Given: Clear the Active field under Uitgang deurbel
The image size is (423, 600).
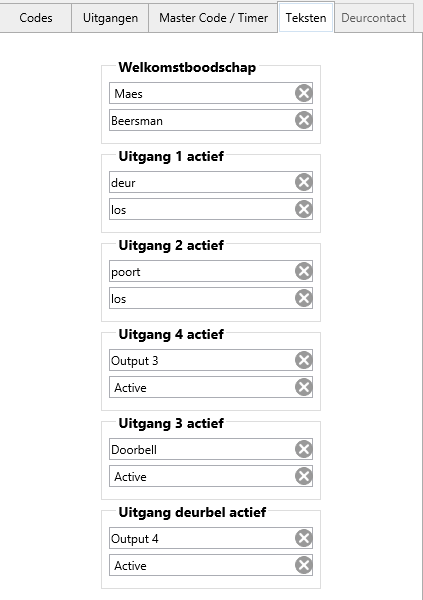Looking at the screenshot, I should (304, 565).
